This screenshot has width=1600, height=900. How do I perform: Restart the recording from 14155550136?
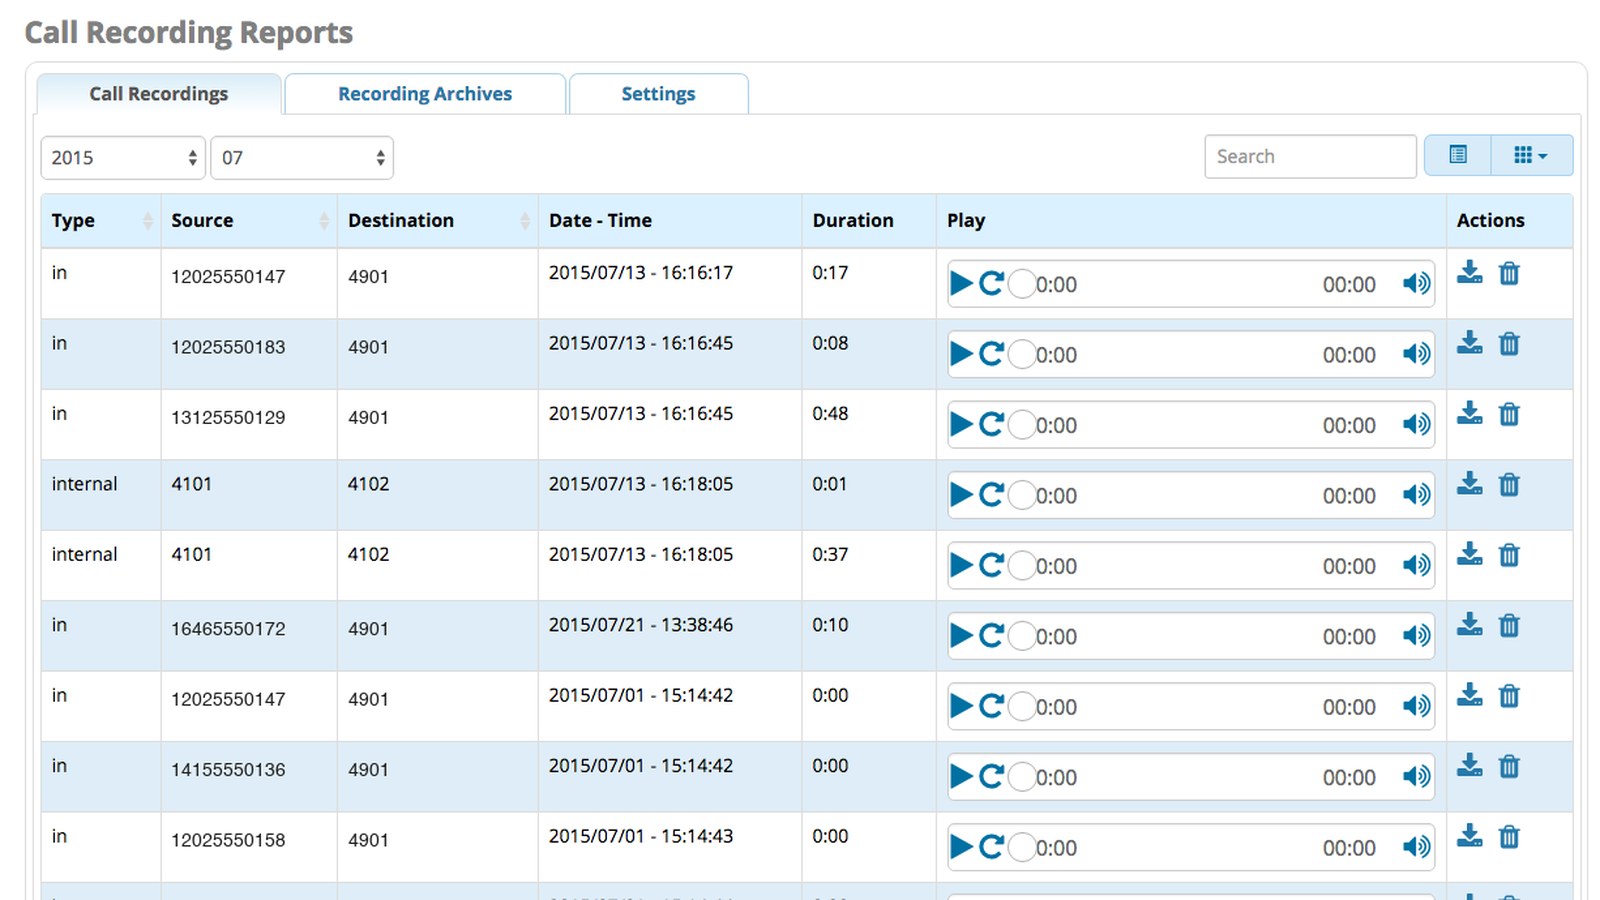click(x=991, y=777)
